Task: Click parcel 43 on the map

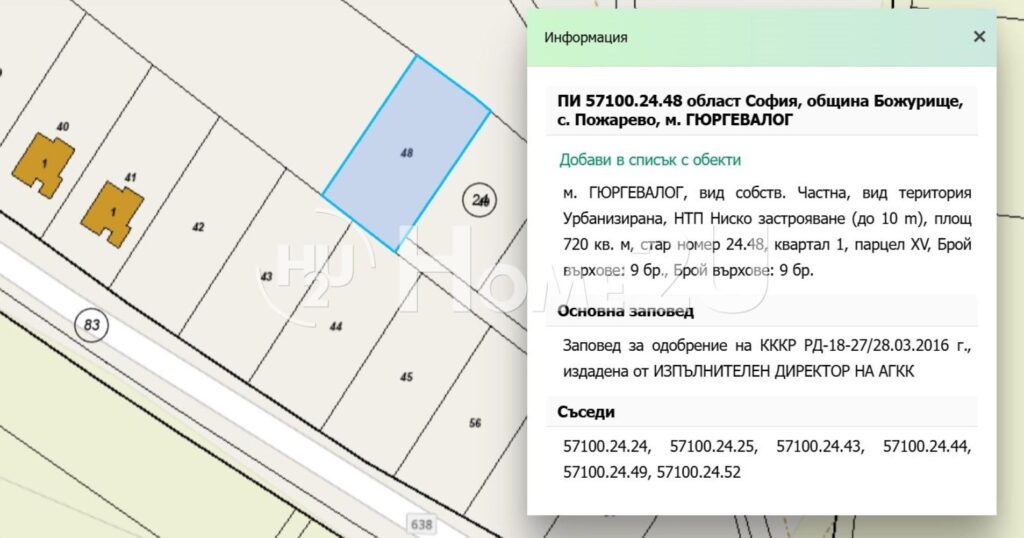Action: coord(266,276)
